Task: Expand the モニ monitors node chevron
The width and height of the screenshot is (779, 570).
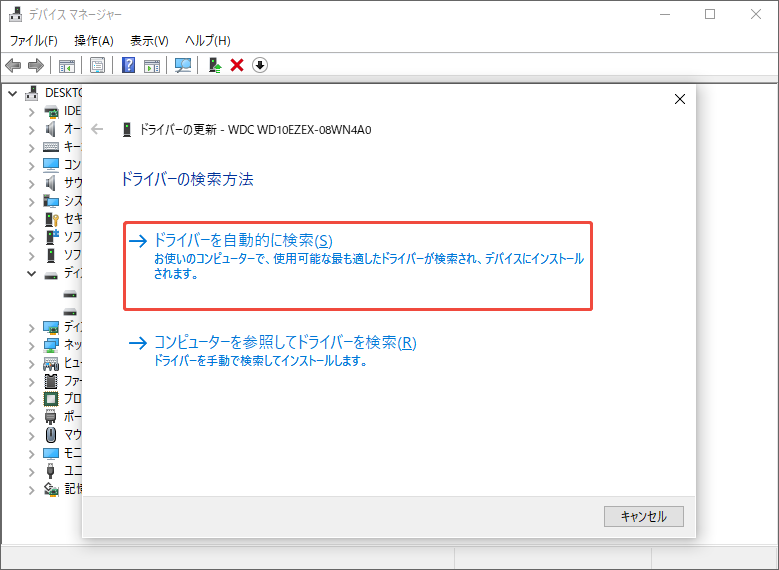Action: pos(32,454)
